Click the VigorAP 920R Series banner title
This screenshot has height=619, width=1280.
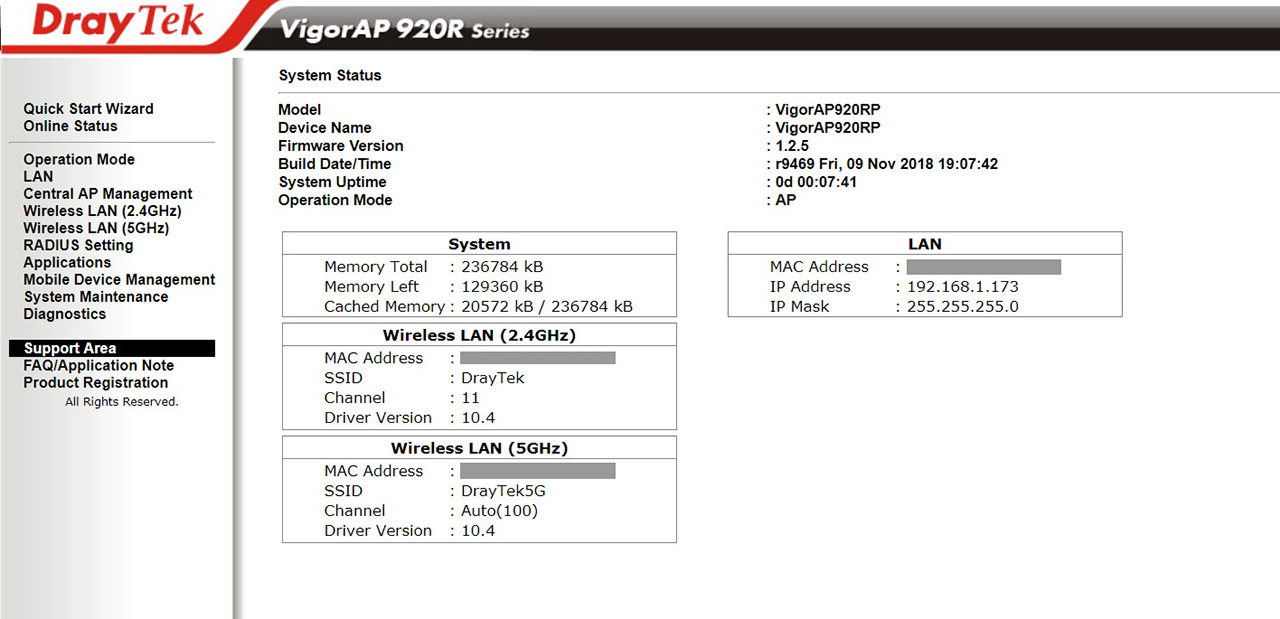tap(405, 28)
